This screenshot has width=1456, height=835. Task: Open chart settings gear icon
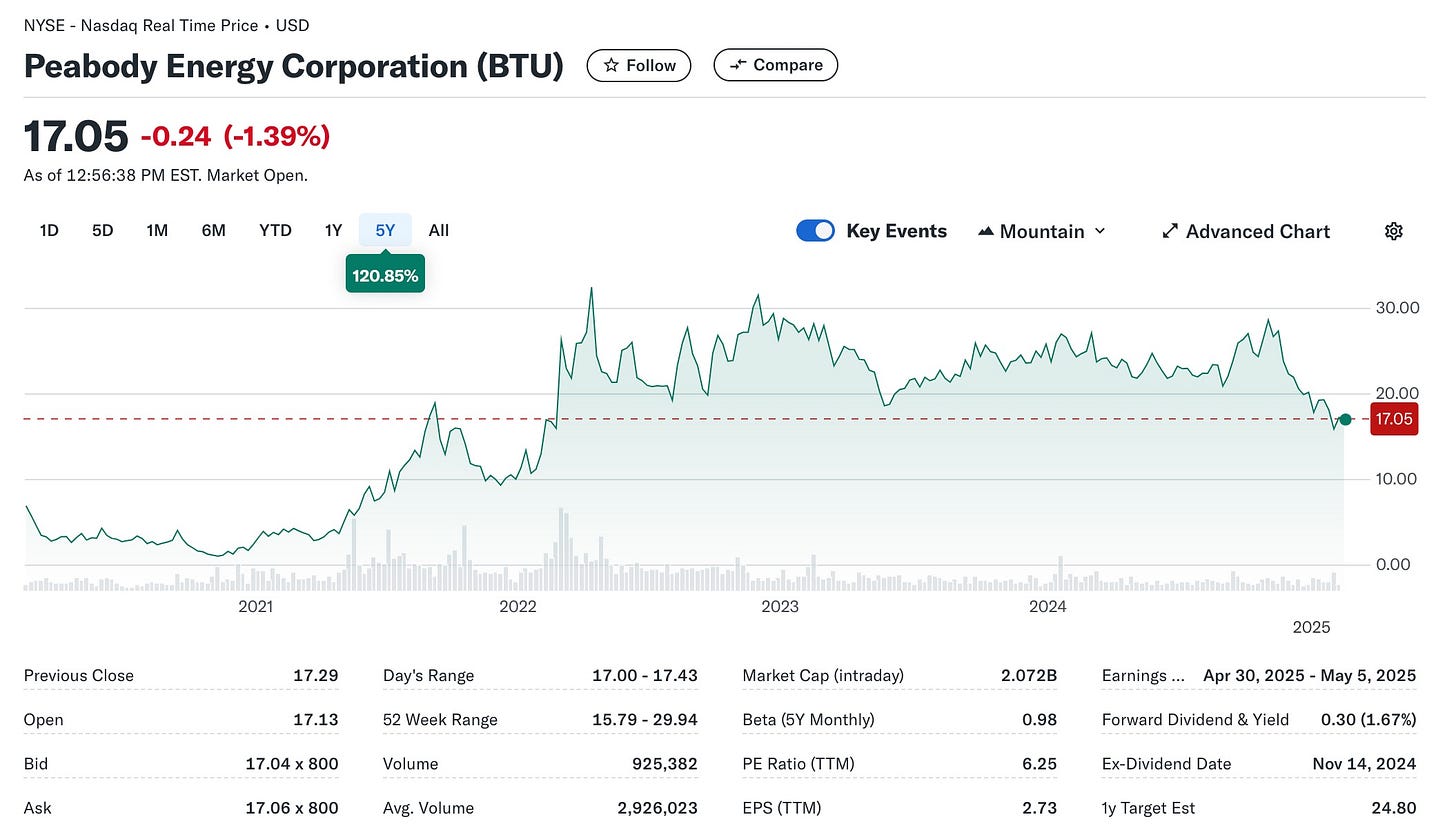pyautogui.click(x=1394, y=231)
